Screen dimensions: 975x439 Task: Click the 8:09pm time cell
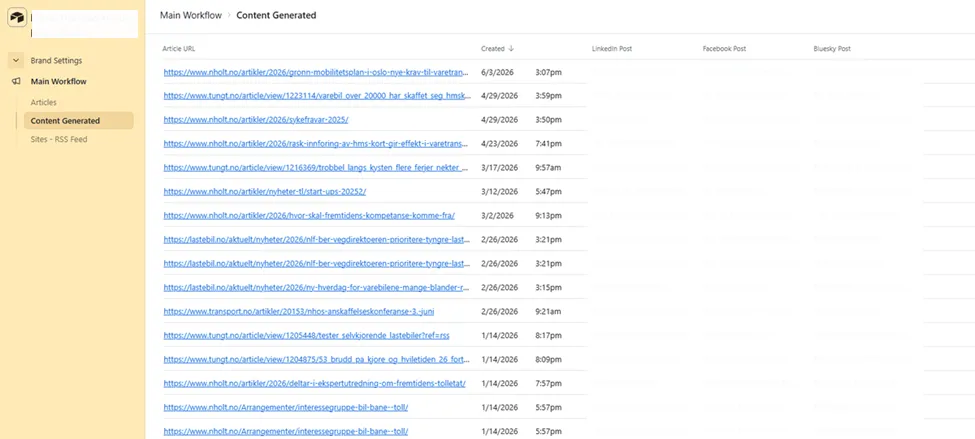pos(548,359)
